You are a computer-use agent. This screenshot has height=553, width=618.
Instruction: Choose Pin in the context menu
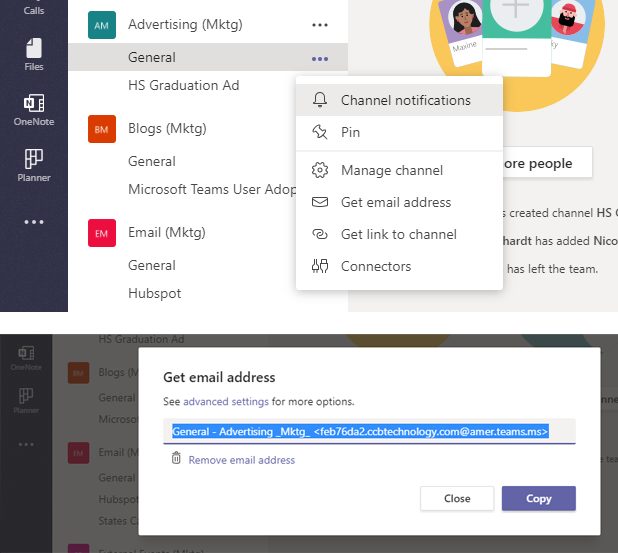[399, 132]
